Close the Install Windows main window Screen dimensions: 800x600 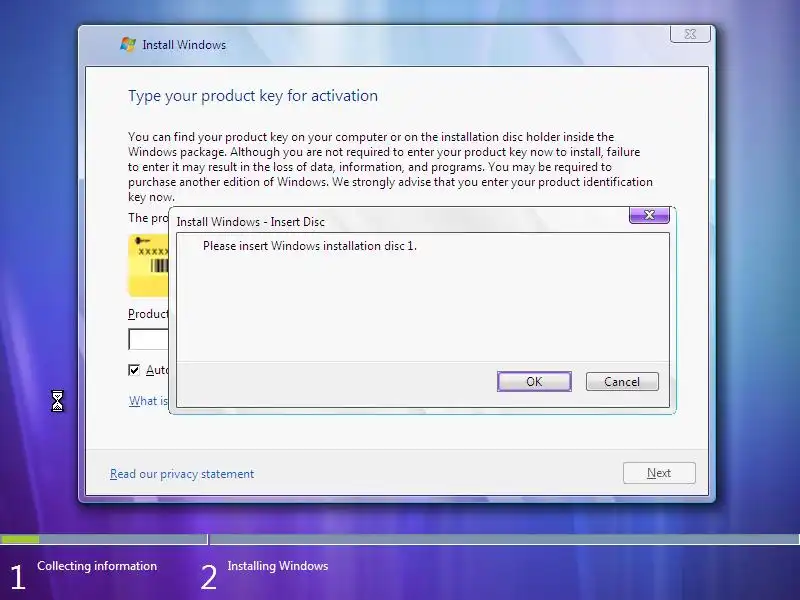[x=690, y=34]
